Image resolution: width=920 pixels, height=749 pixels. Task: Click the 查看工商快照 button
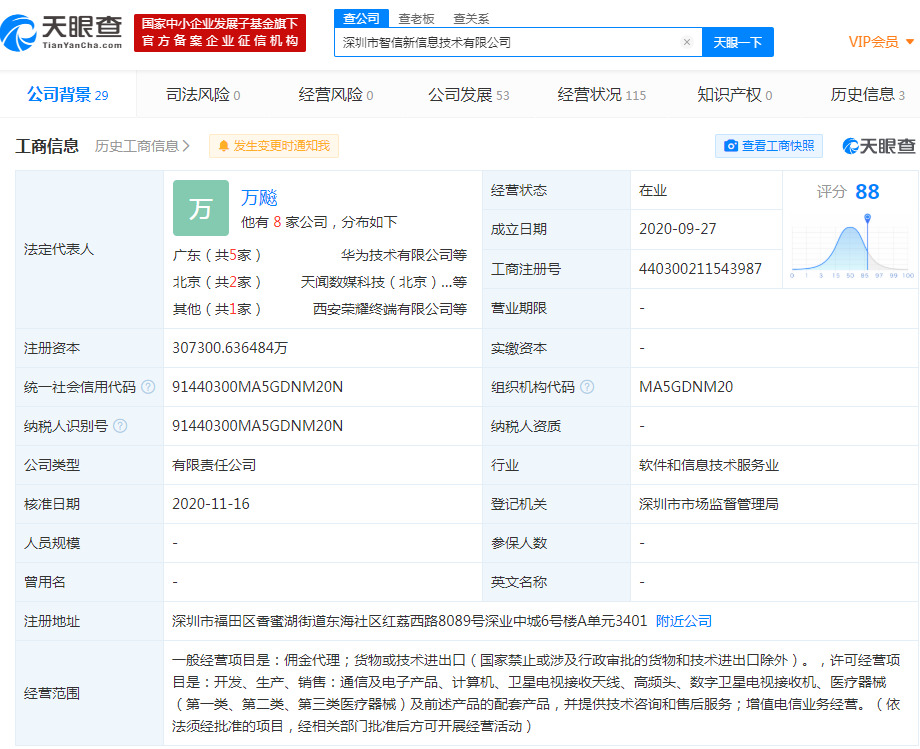[x=769, y=146]
